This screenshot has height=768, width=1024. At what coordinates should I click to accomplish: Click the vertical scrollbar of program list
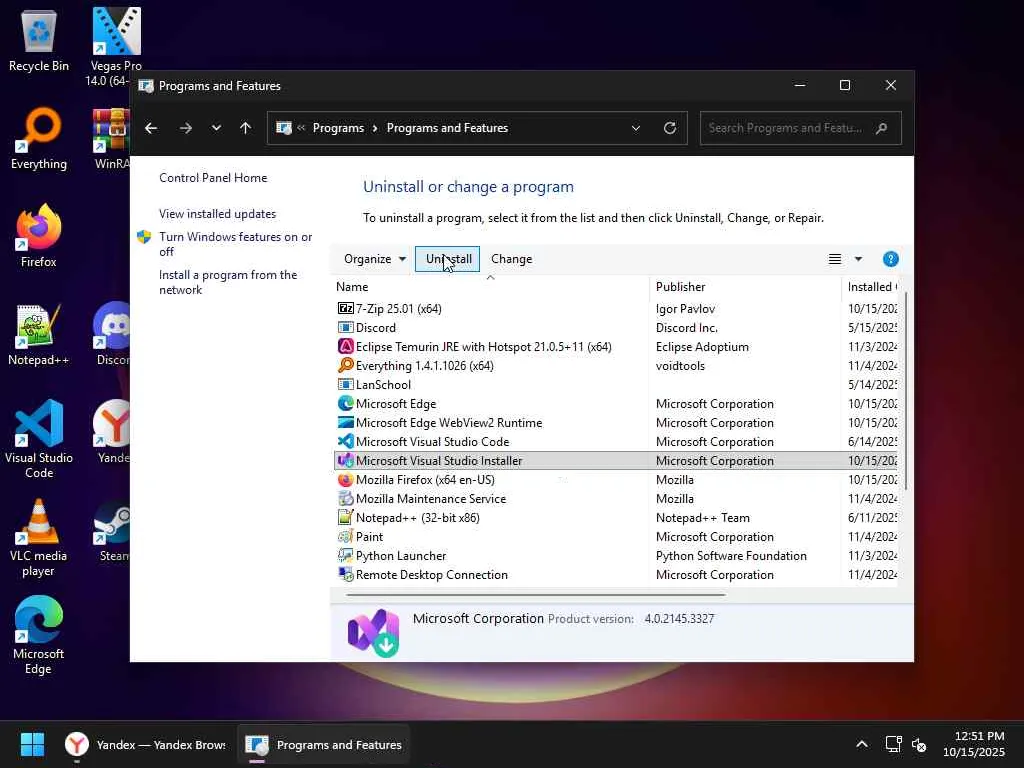click(905, 391)
